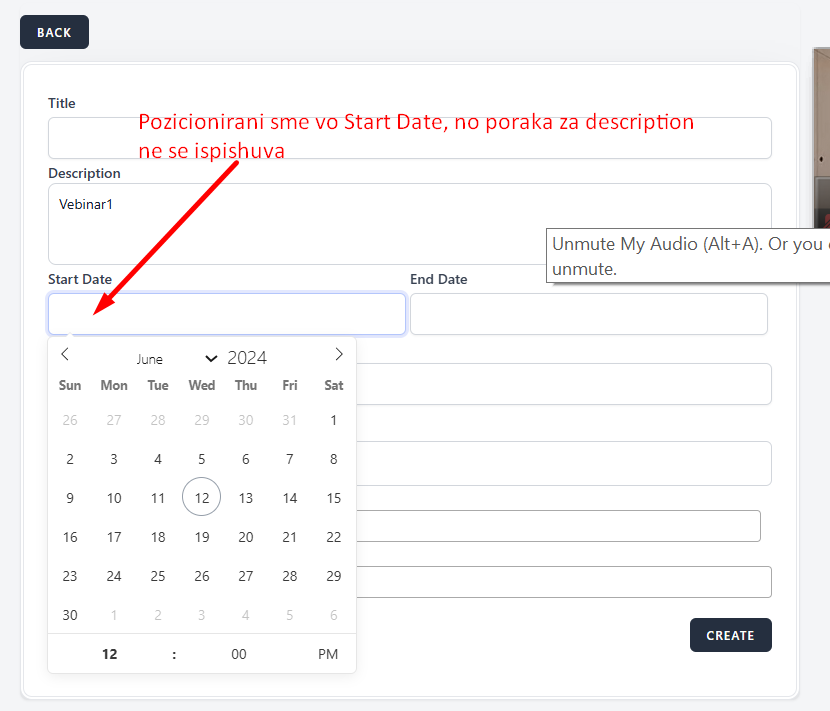Focus the Start Date field

click(x=227, y=314)
